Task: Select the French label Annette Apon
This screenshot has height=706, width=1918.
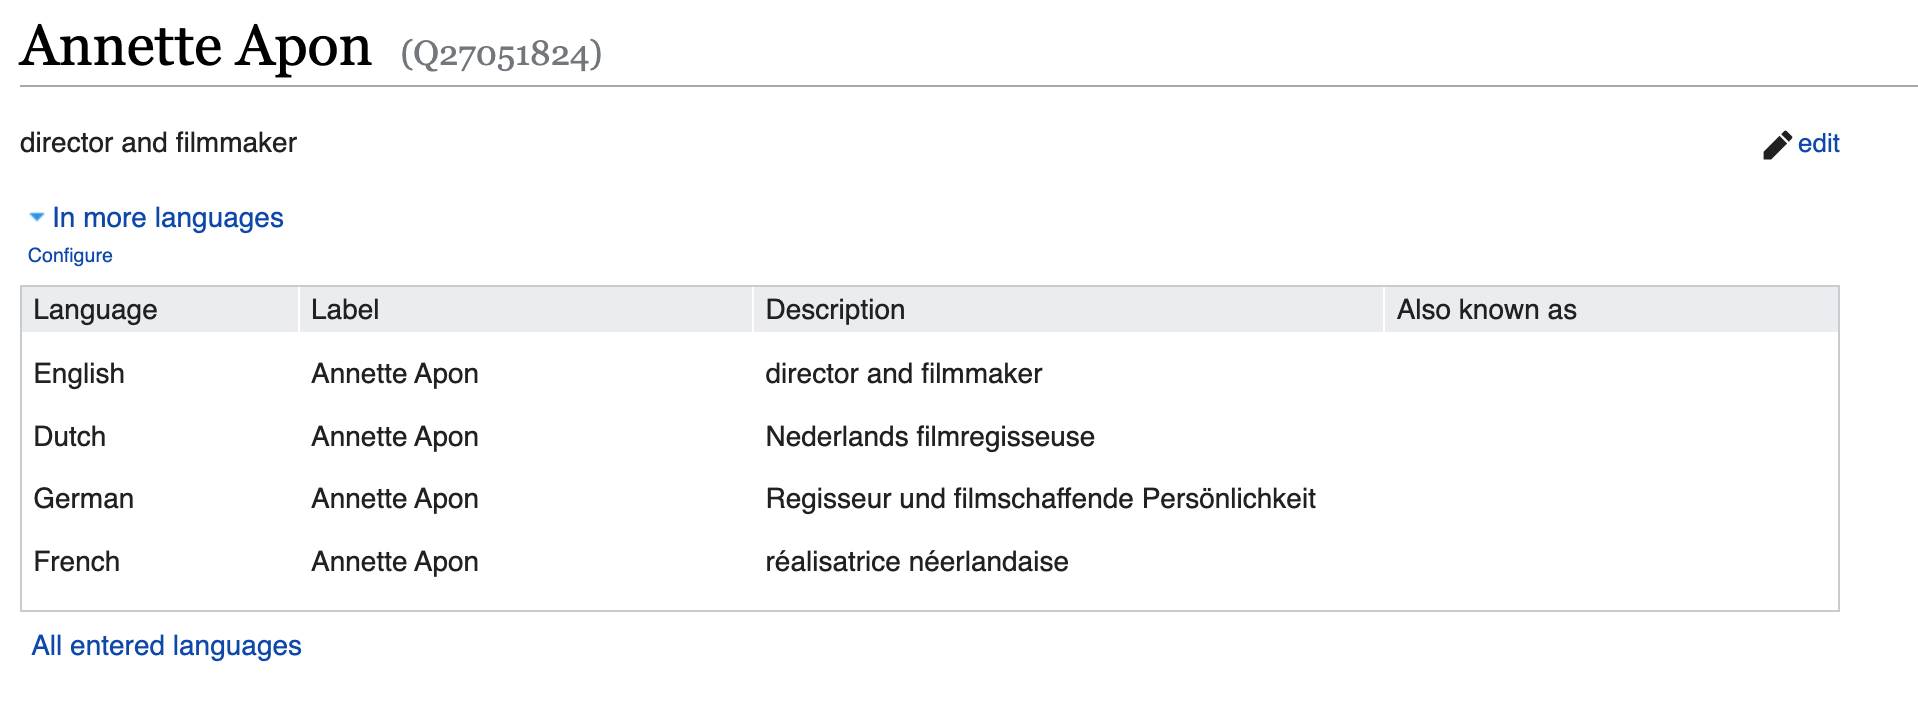Action: [394, 561]
